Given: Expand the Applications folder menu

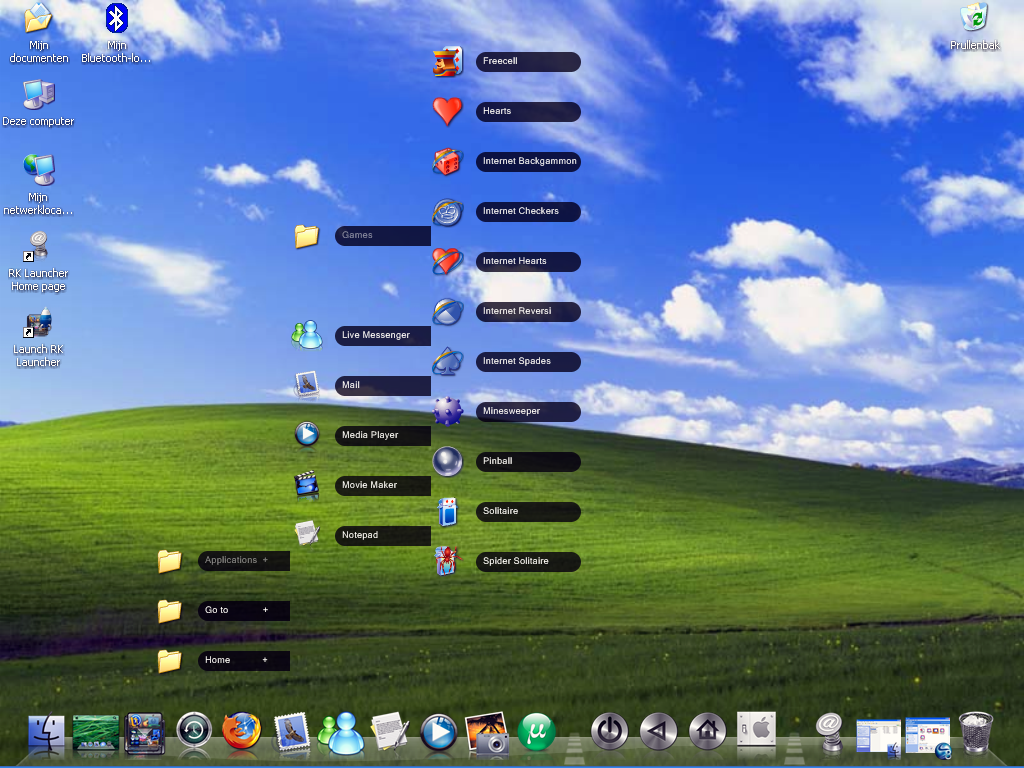Looking at the screenshot, I should (243, 561).
